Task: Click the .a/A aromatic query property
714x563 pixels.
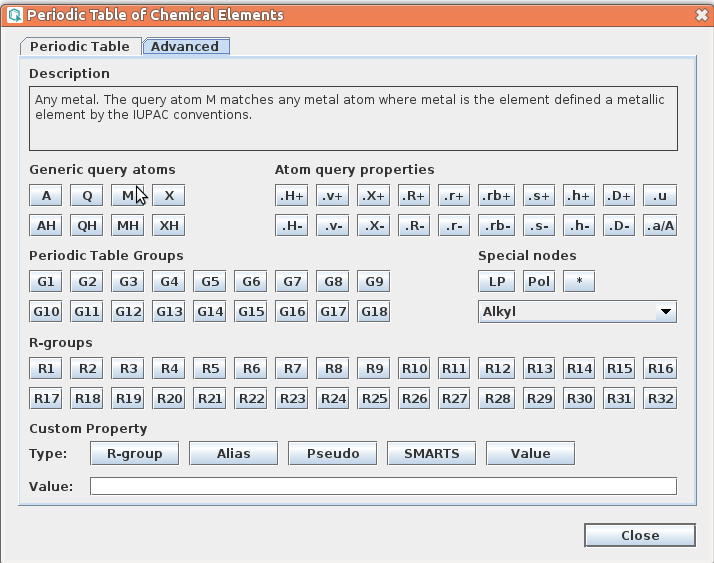Action: 660,226
